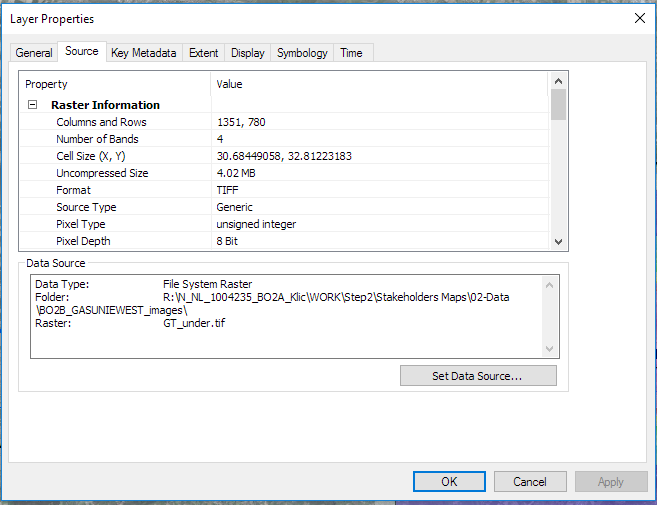Click the TIFF format value
Image resolution: width=657 pixels, height=505 pixels.
[x=228, y=190]
